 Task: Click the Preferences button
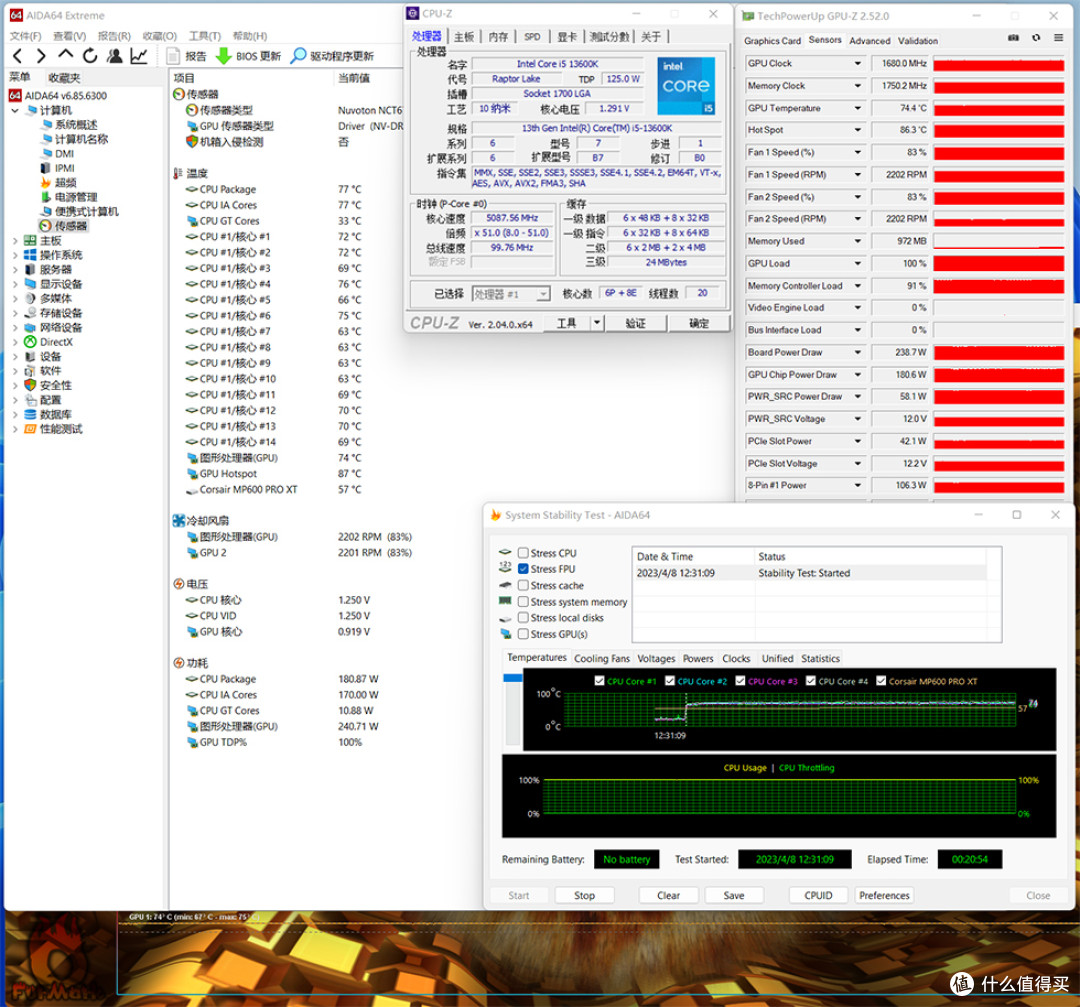click(x=884, y=895)
